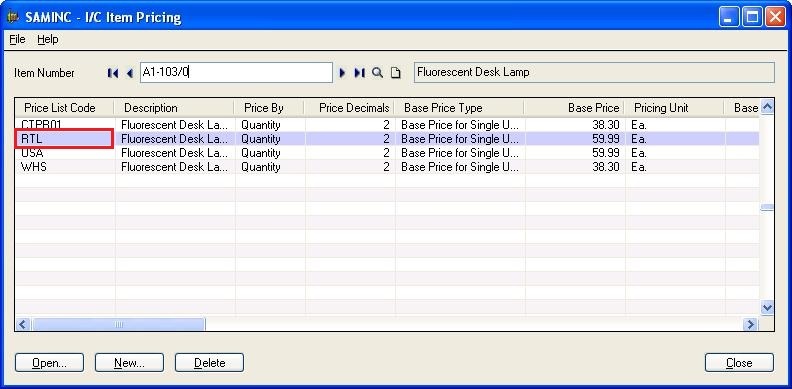Click the Delete button
Image resolution: width=792 pixels, height=389 pixels.
[209, 363]
